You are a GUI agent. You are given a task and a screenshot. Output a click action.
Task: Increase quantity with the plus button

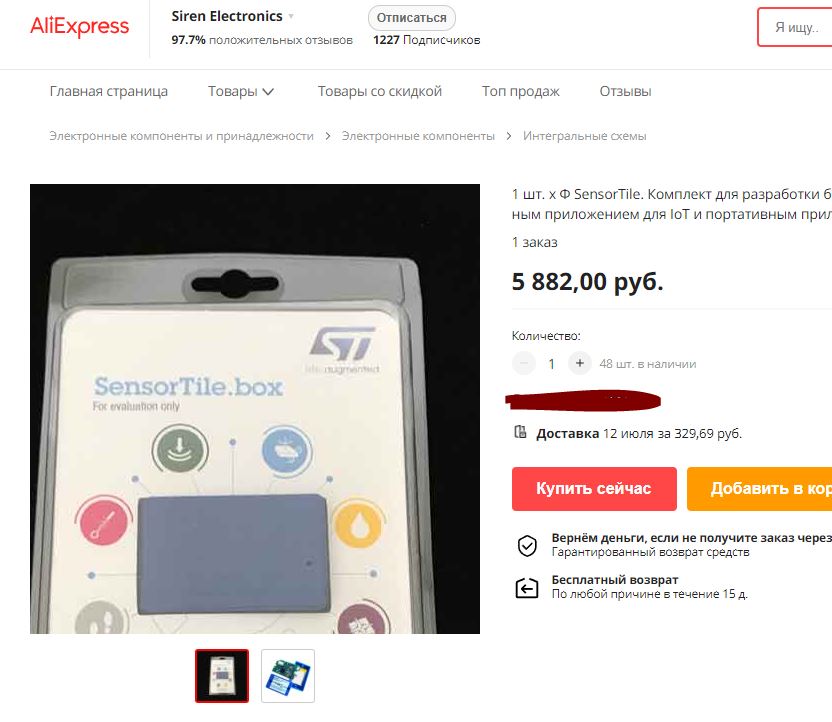point(579,363)
